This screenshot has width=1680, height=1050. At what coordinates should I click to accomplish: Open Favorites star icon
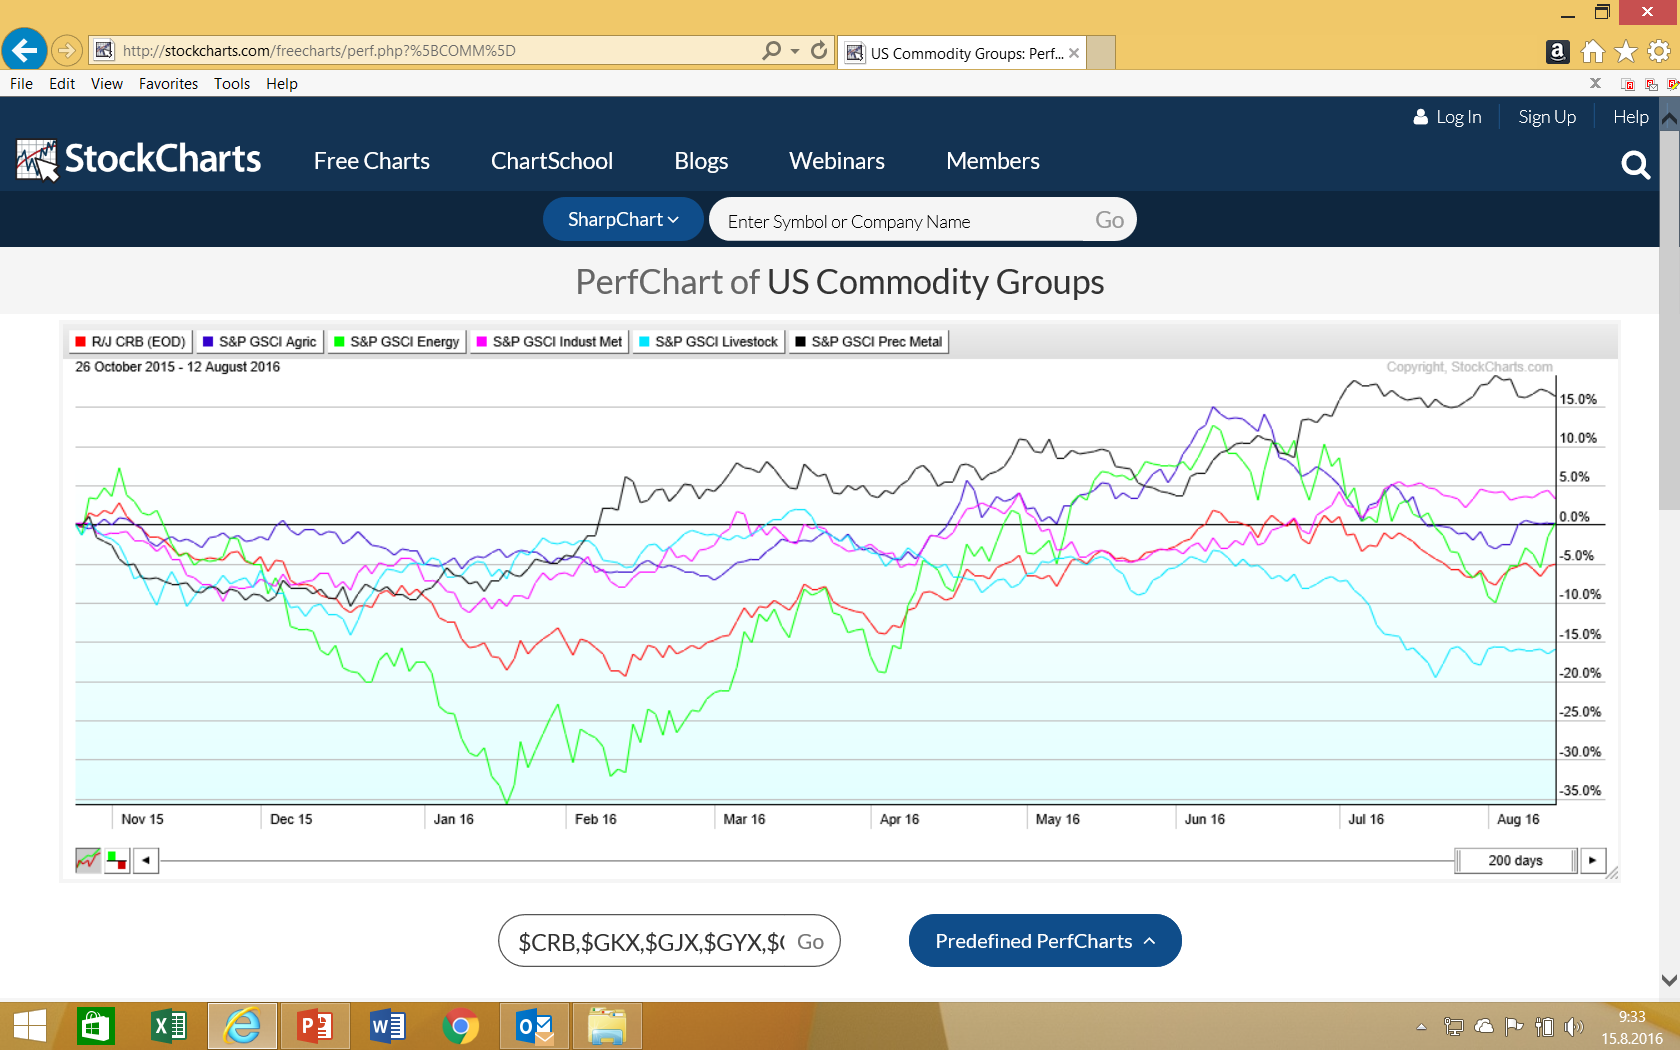[x=1626, y=51]
